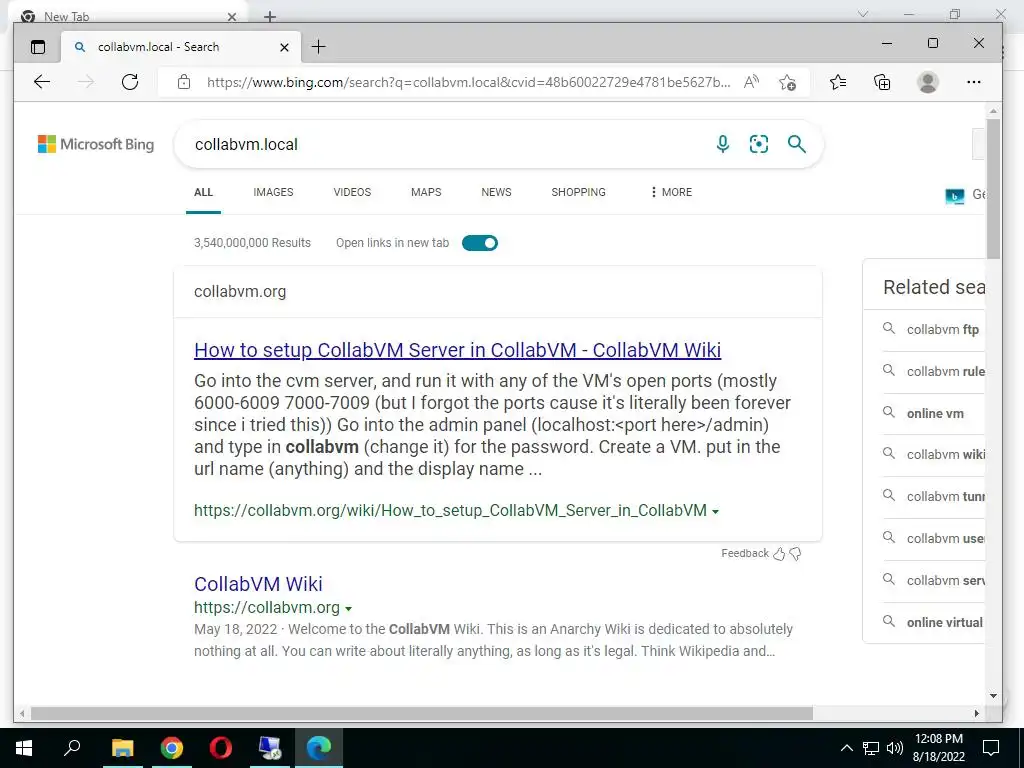
Task: Open the MORE search categories menu
Action: tap(671, 192)
